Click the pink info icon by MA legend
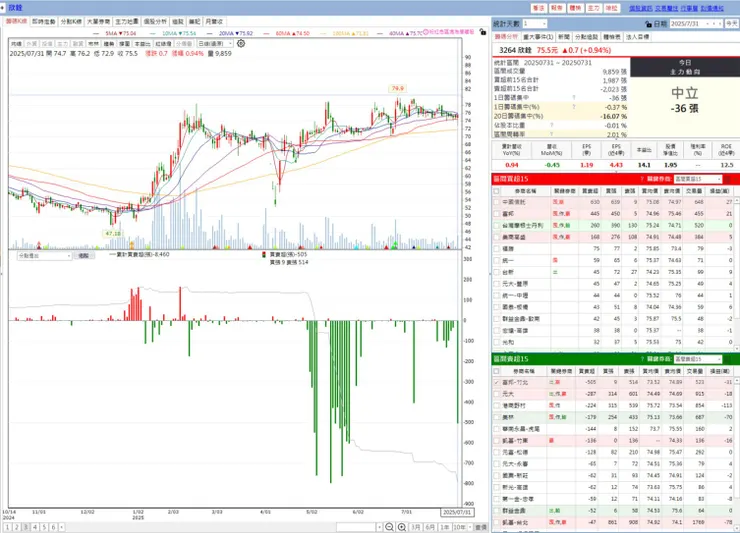740x533 pixels. coord(426,32)
